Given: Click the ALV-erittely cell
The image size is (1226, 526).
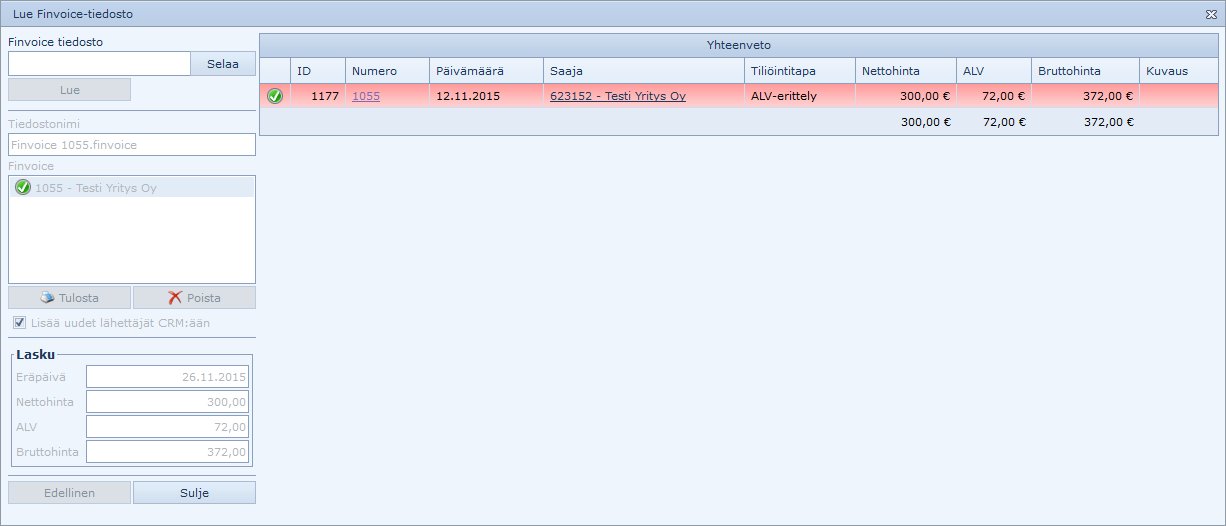Looking at the screenshot, I should point(800,97).
